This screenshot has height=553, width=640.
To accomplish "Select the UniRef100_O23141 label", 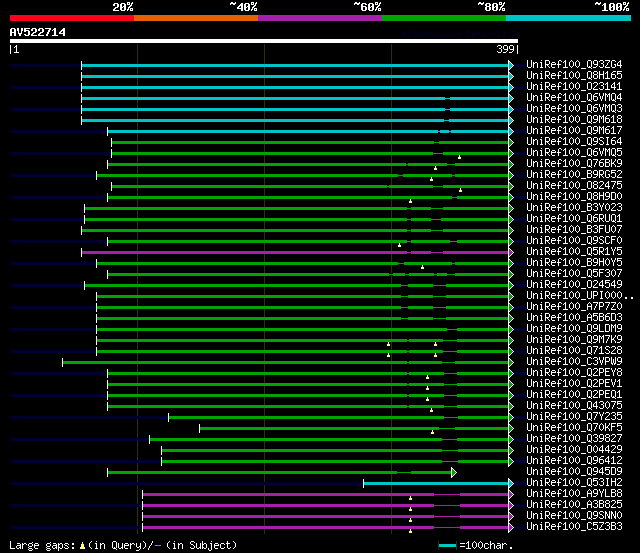I will click(574, 87).
